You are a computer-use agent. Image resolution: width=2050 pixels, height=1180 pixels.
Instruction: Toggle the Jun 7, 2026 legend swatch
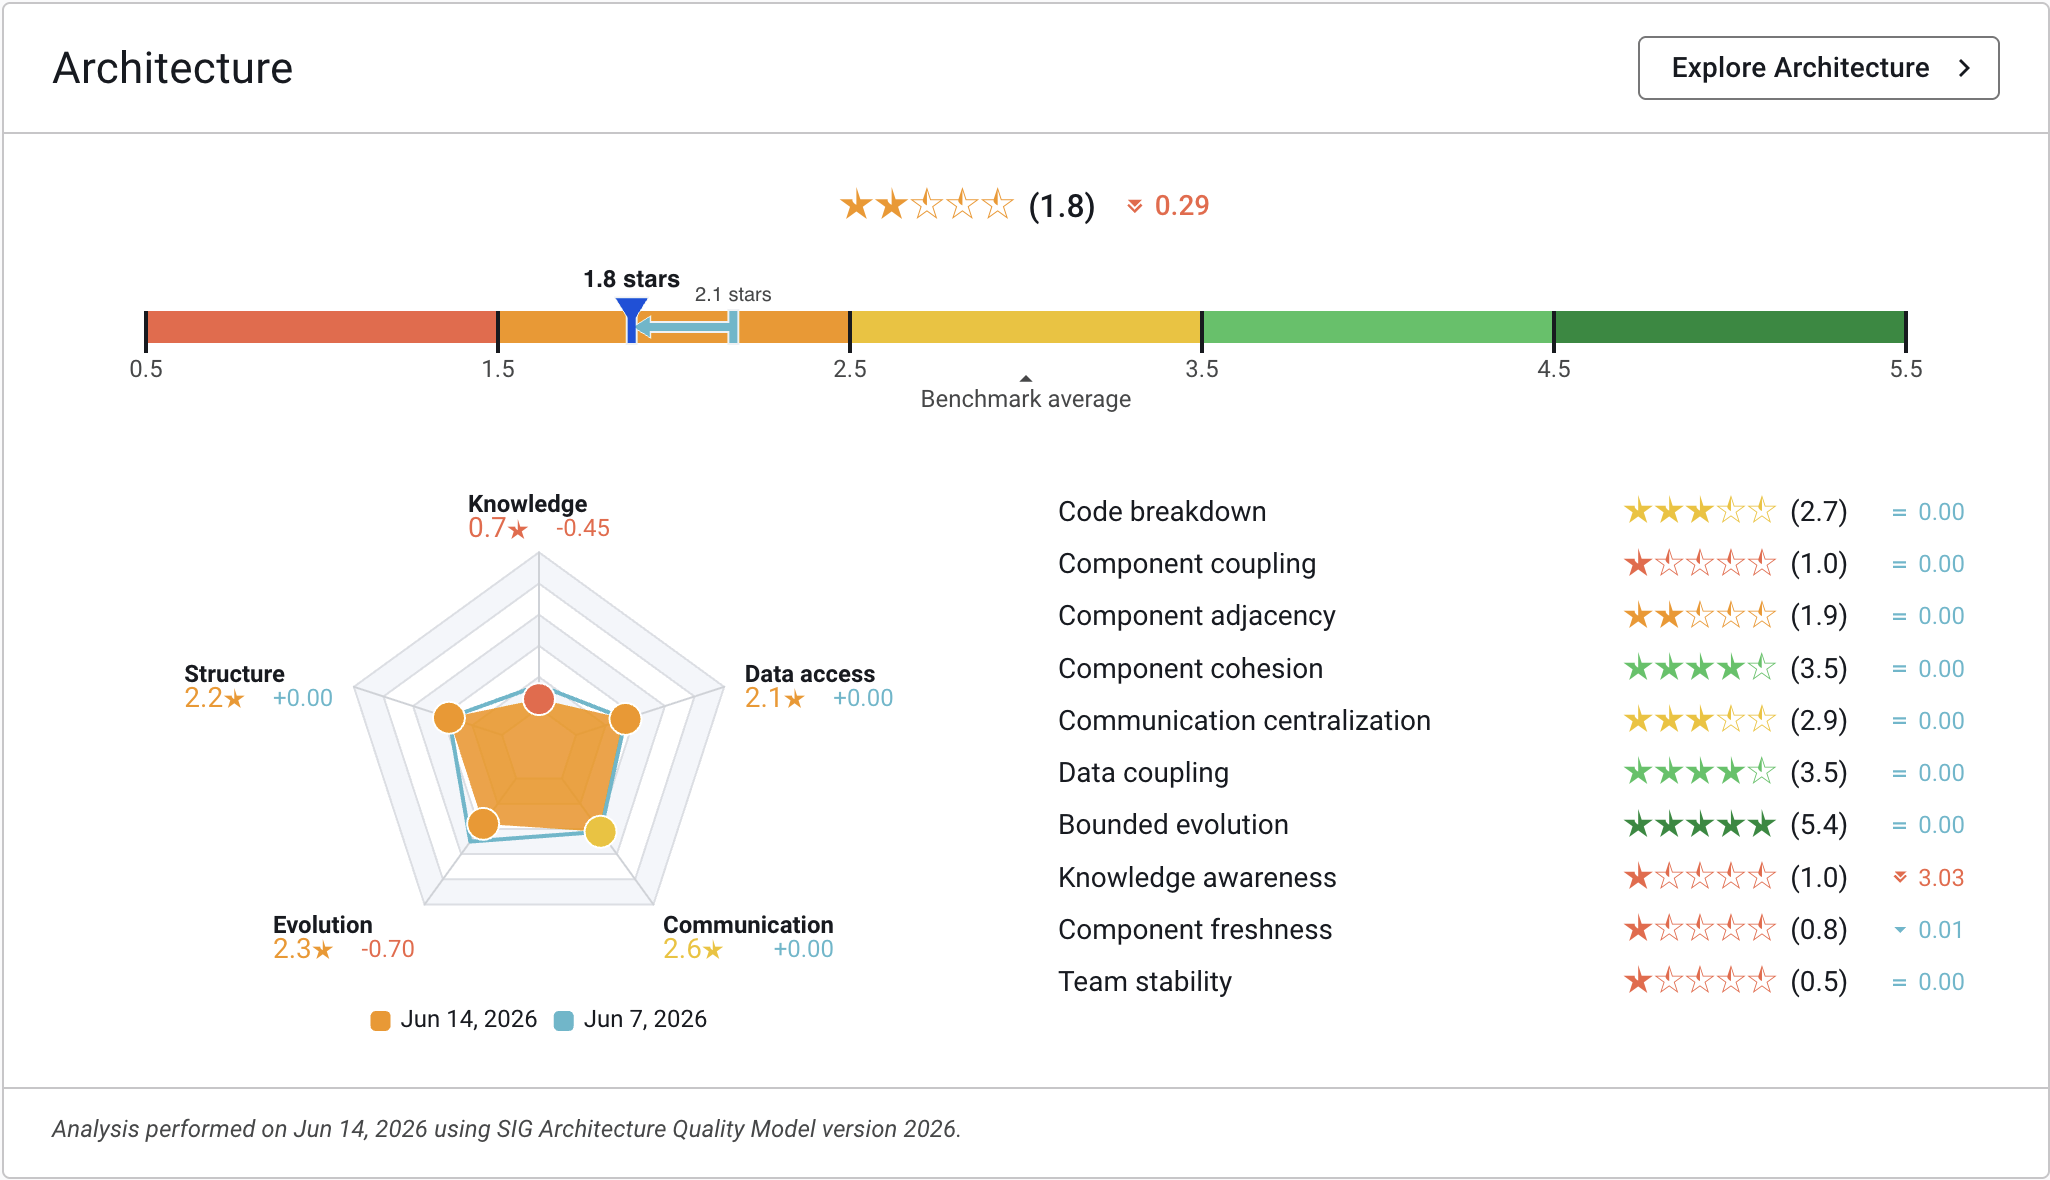564,1020
